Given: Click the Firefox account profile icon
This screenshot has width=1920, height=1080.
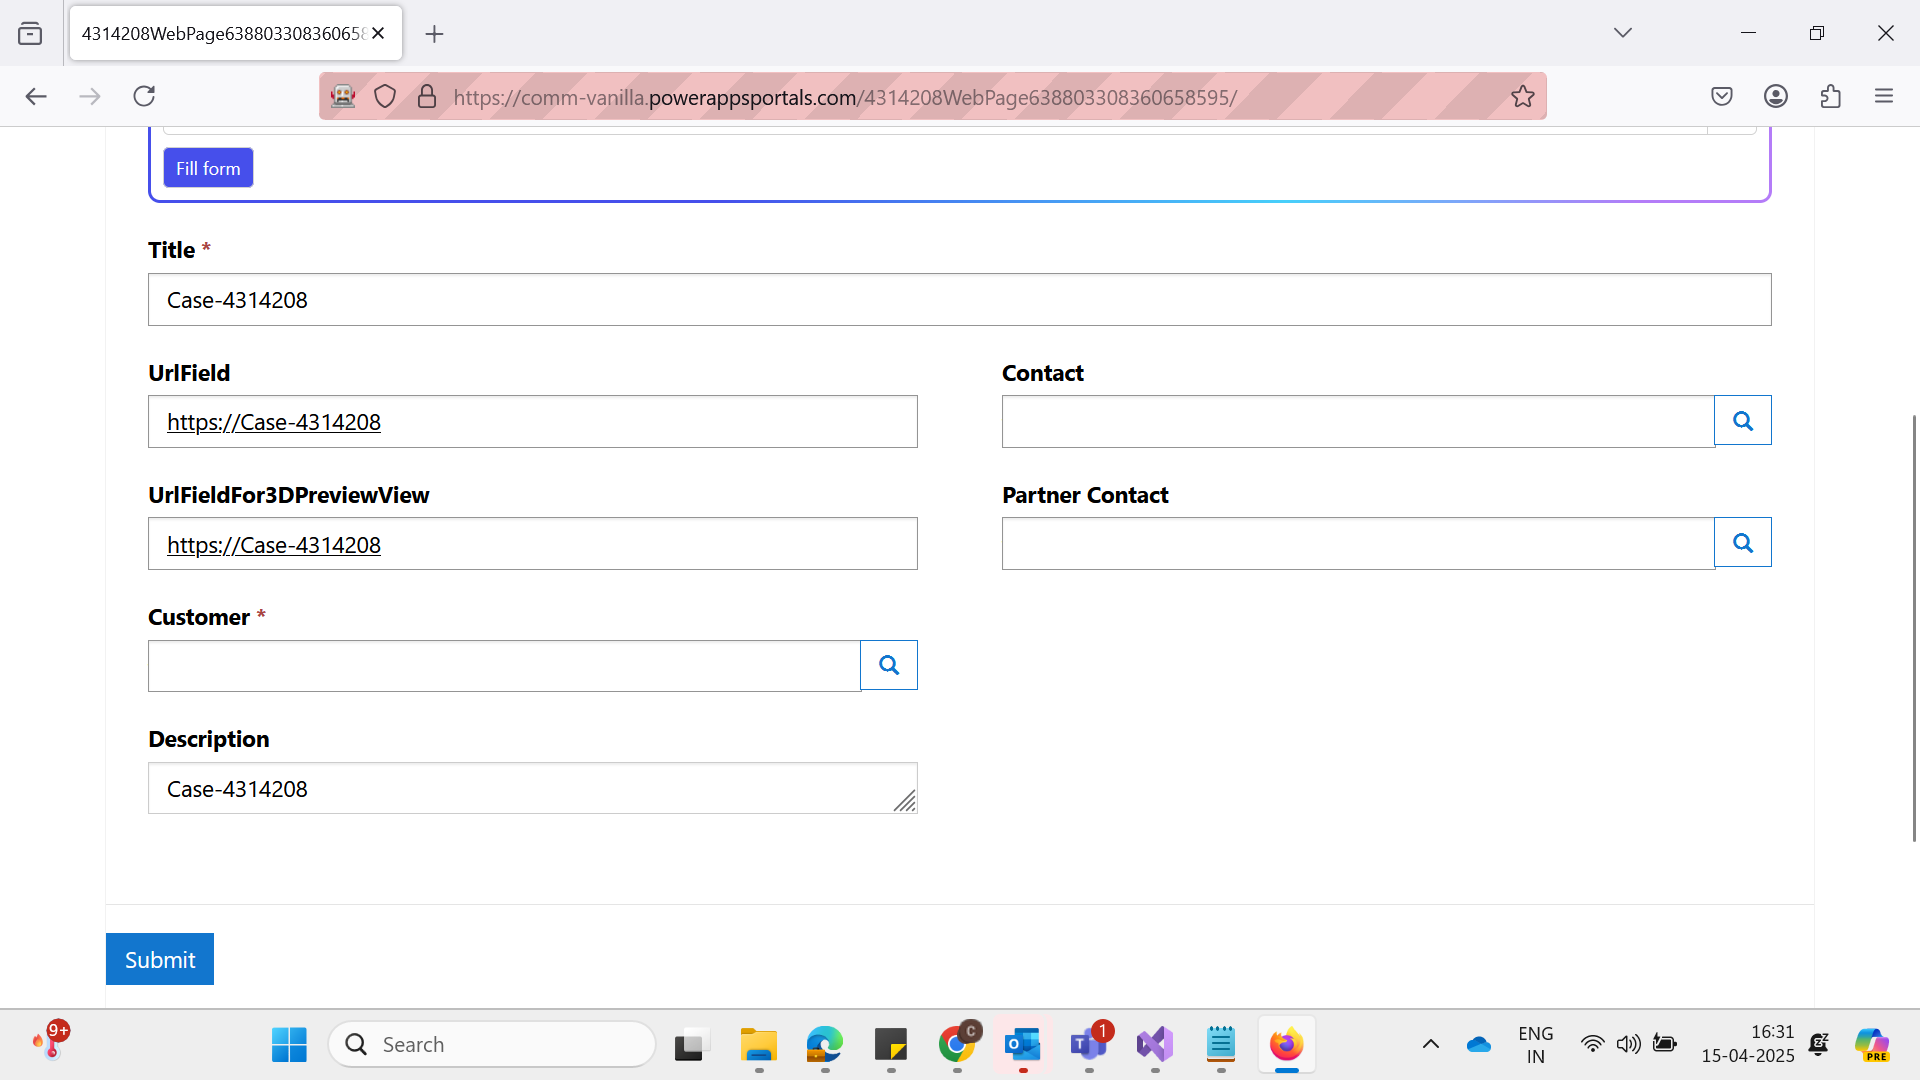Looking at the screenshot, I should coord(1775,96).
